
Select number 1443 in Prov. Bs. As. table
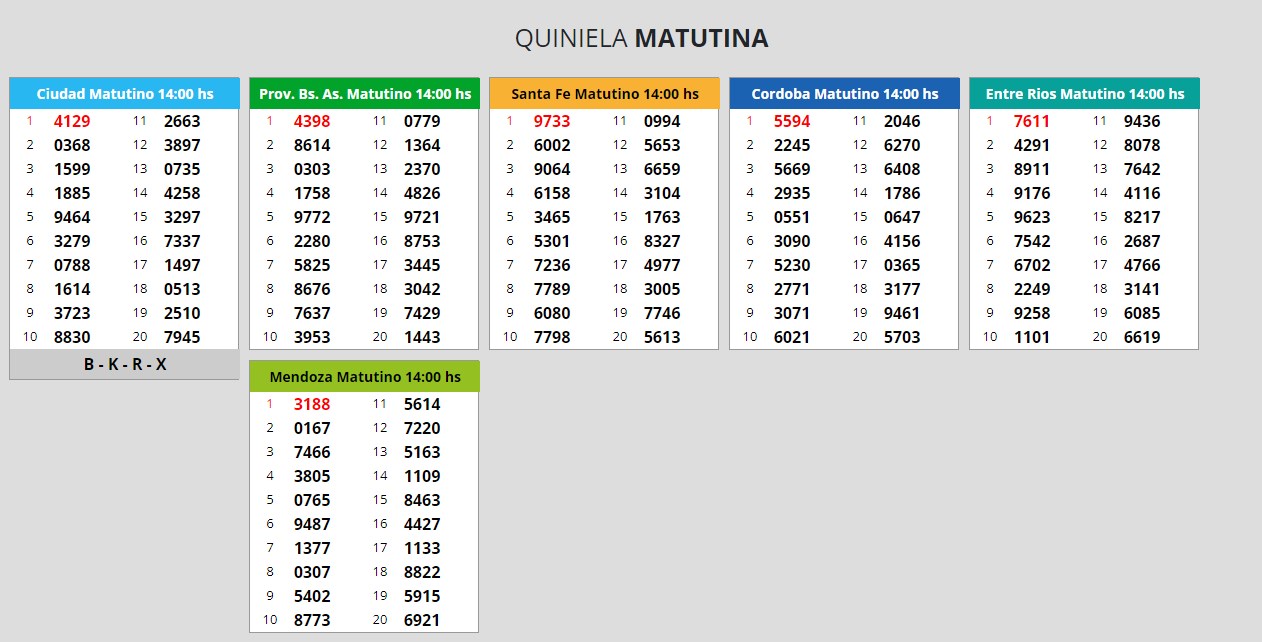click(422, 337)
